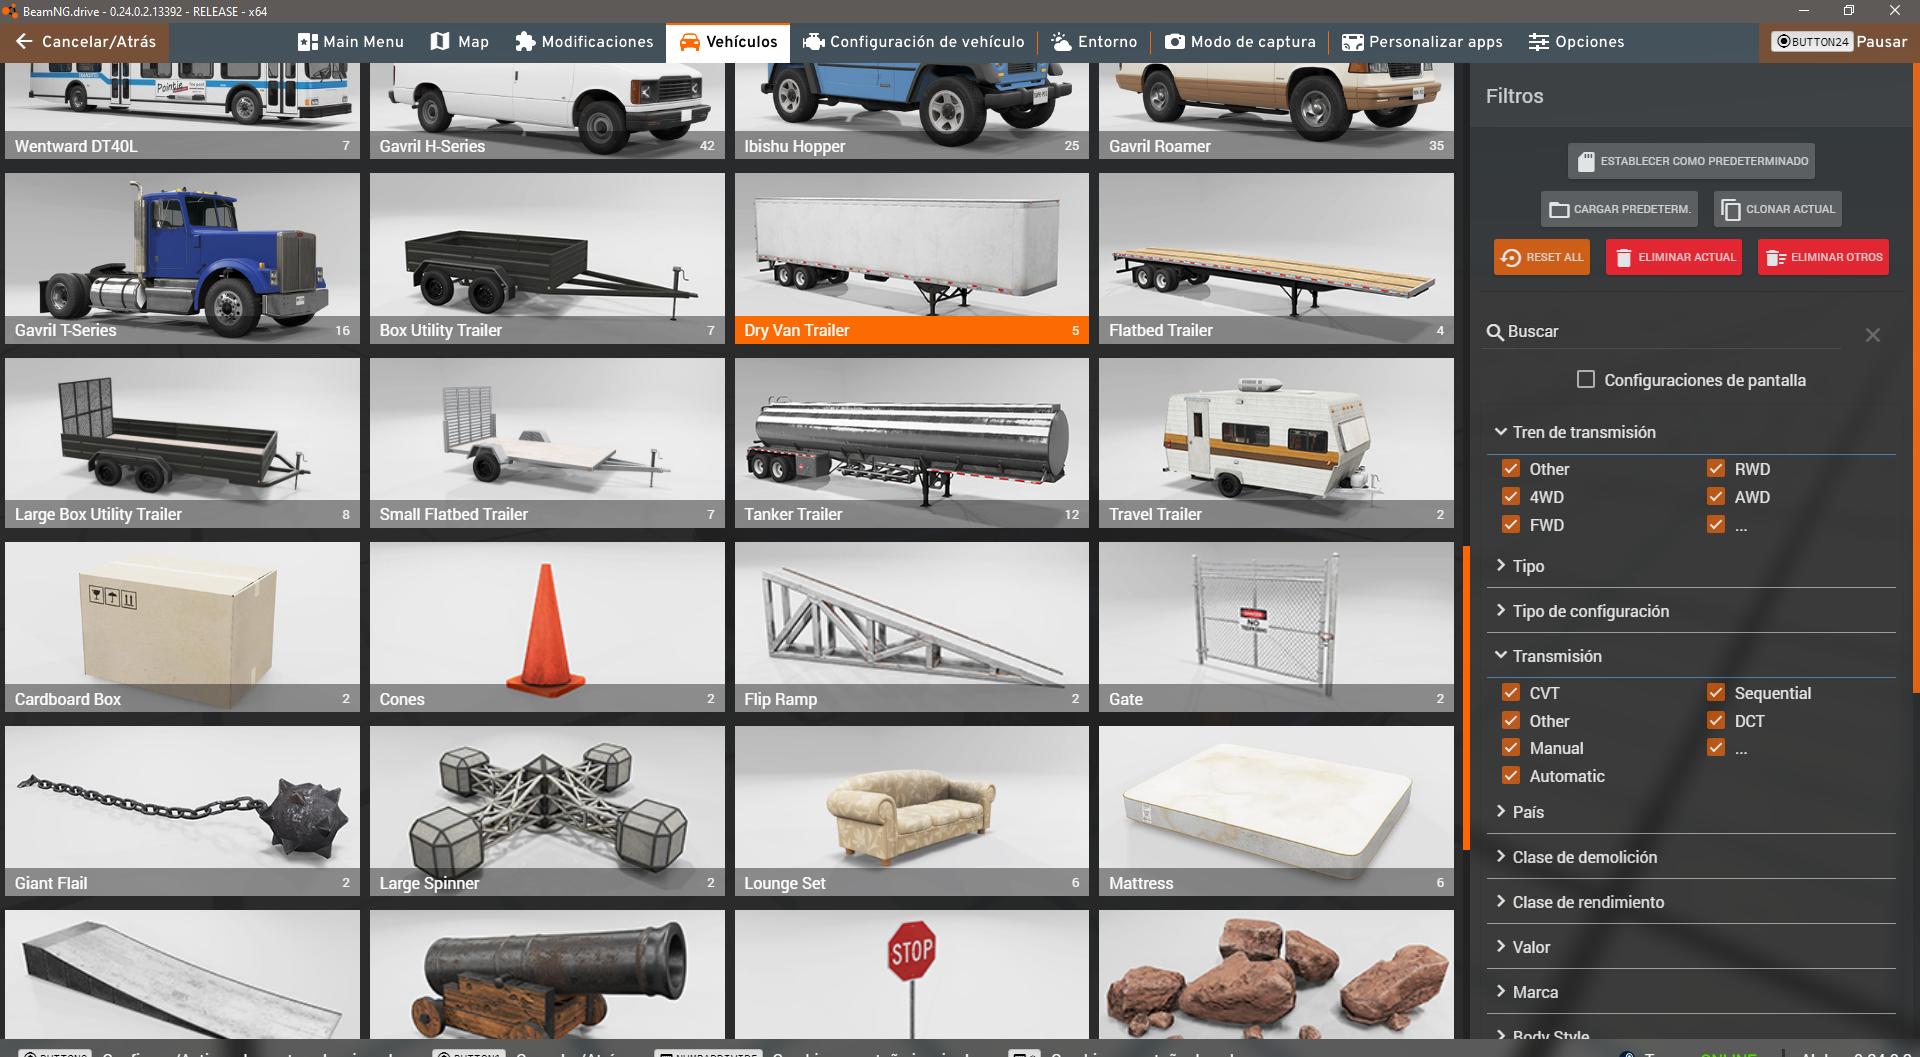
Task: Uncheck the Sequential transmission filter
Action: tap(1716, 693)
